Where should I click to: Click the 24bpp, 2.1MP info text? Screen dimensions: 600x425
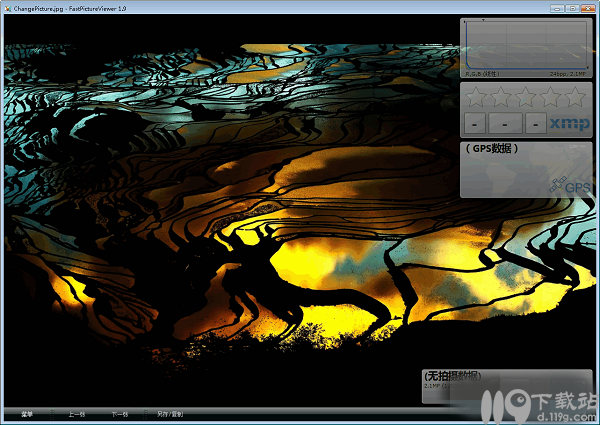pos(568,73)
